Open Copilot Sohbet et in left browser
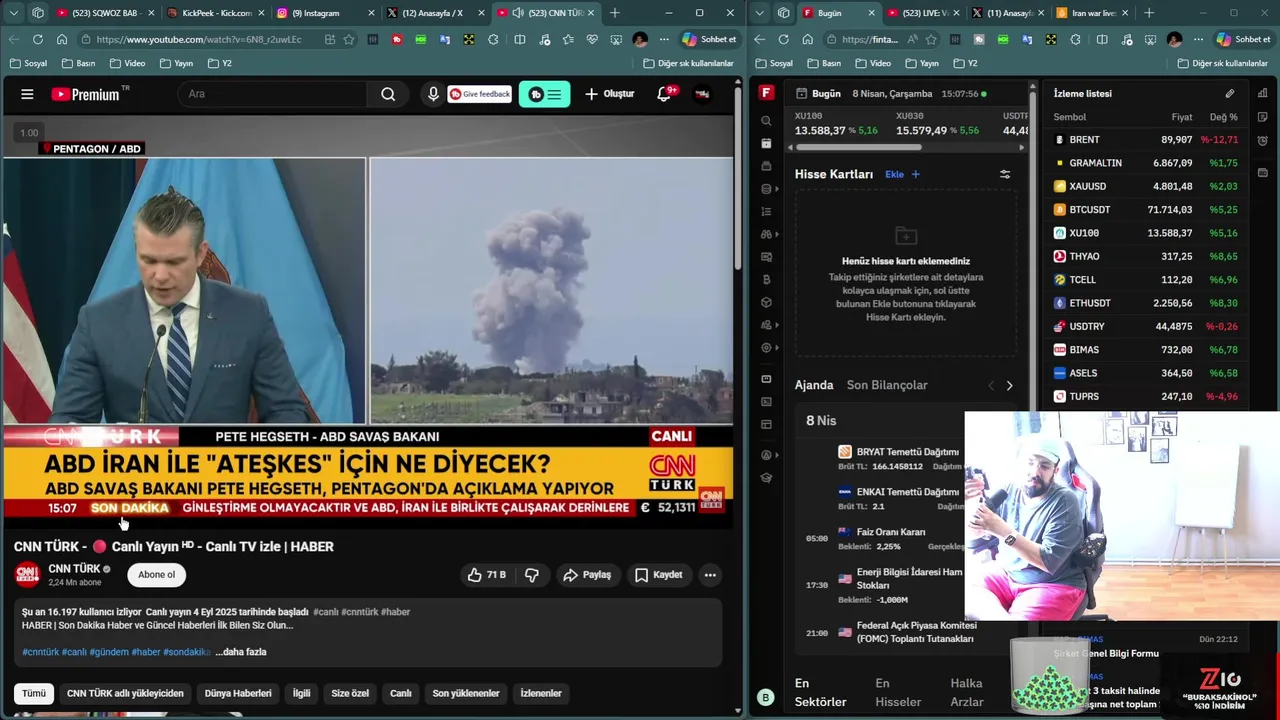 coord(708,39)
